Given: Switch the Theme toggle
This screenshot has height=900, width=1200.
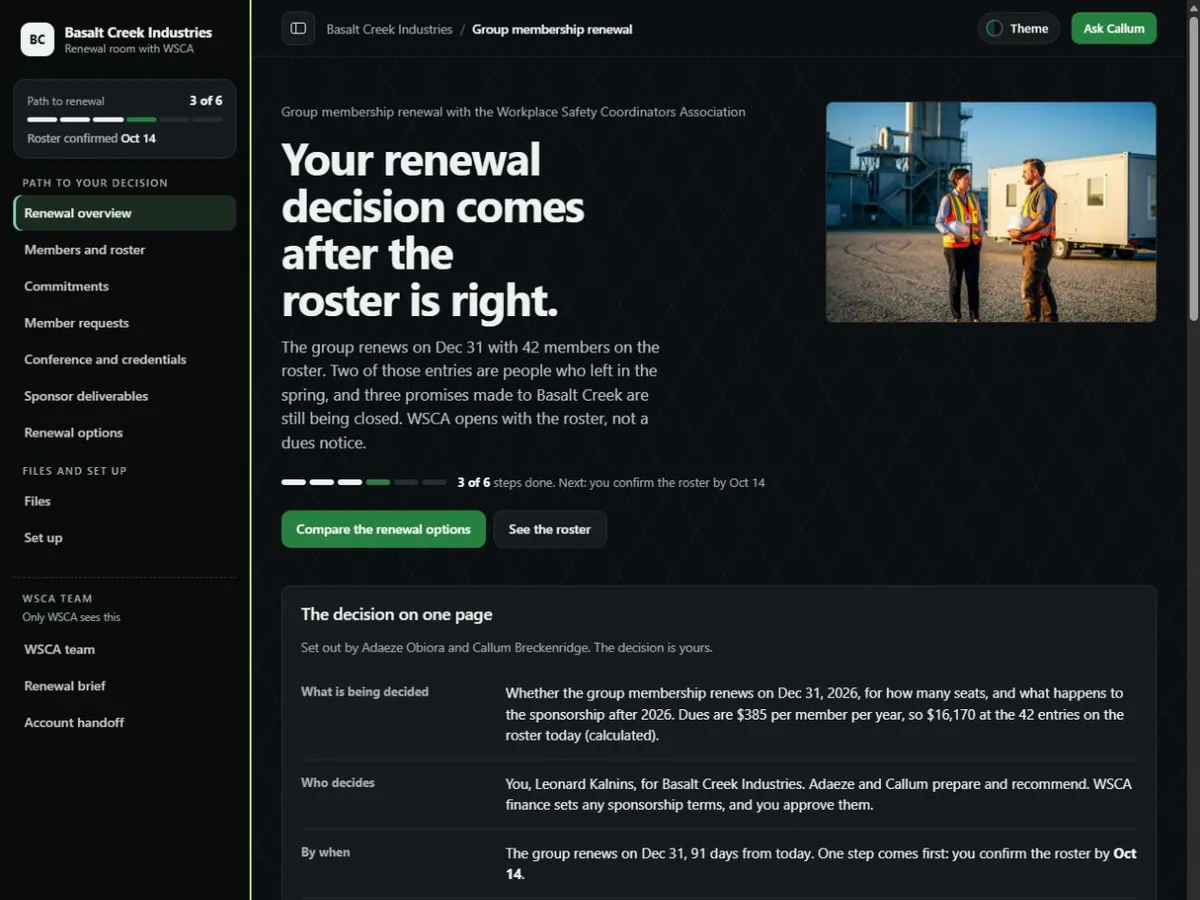Looking at the screenshot, I should click(x=1018, y=29).
